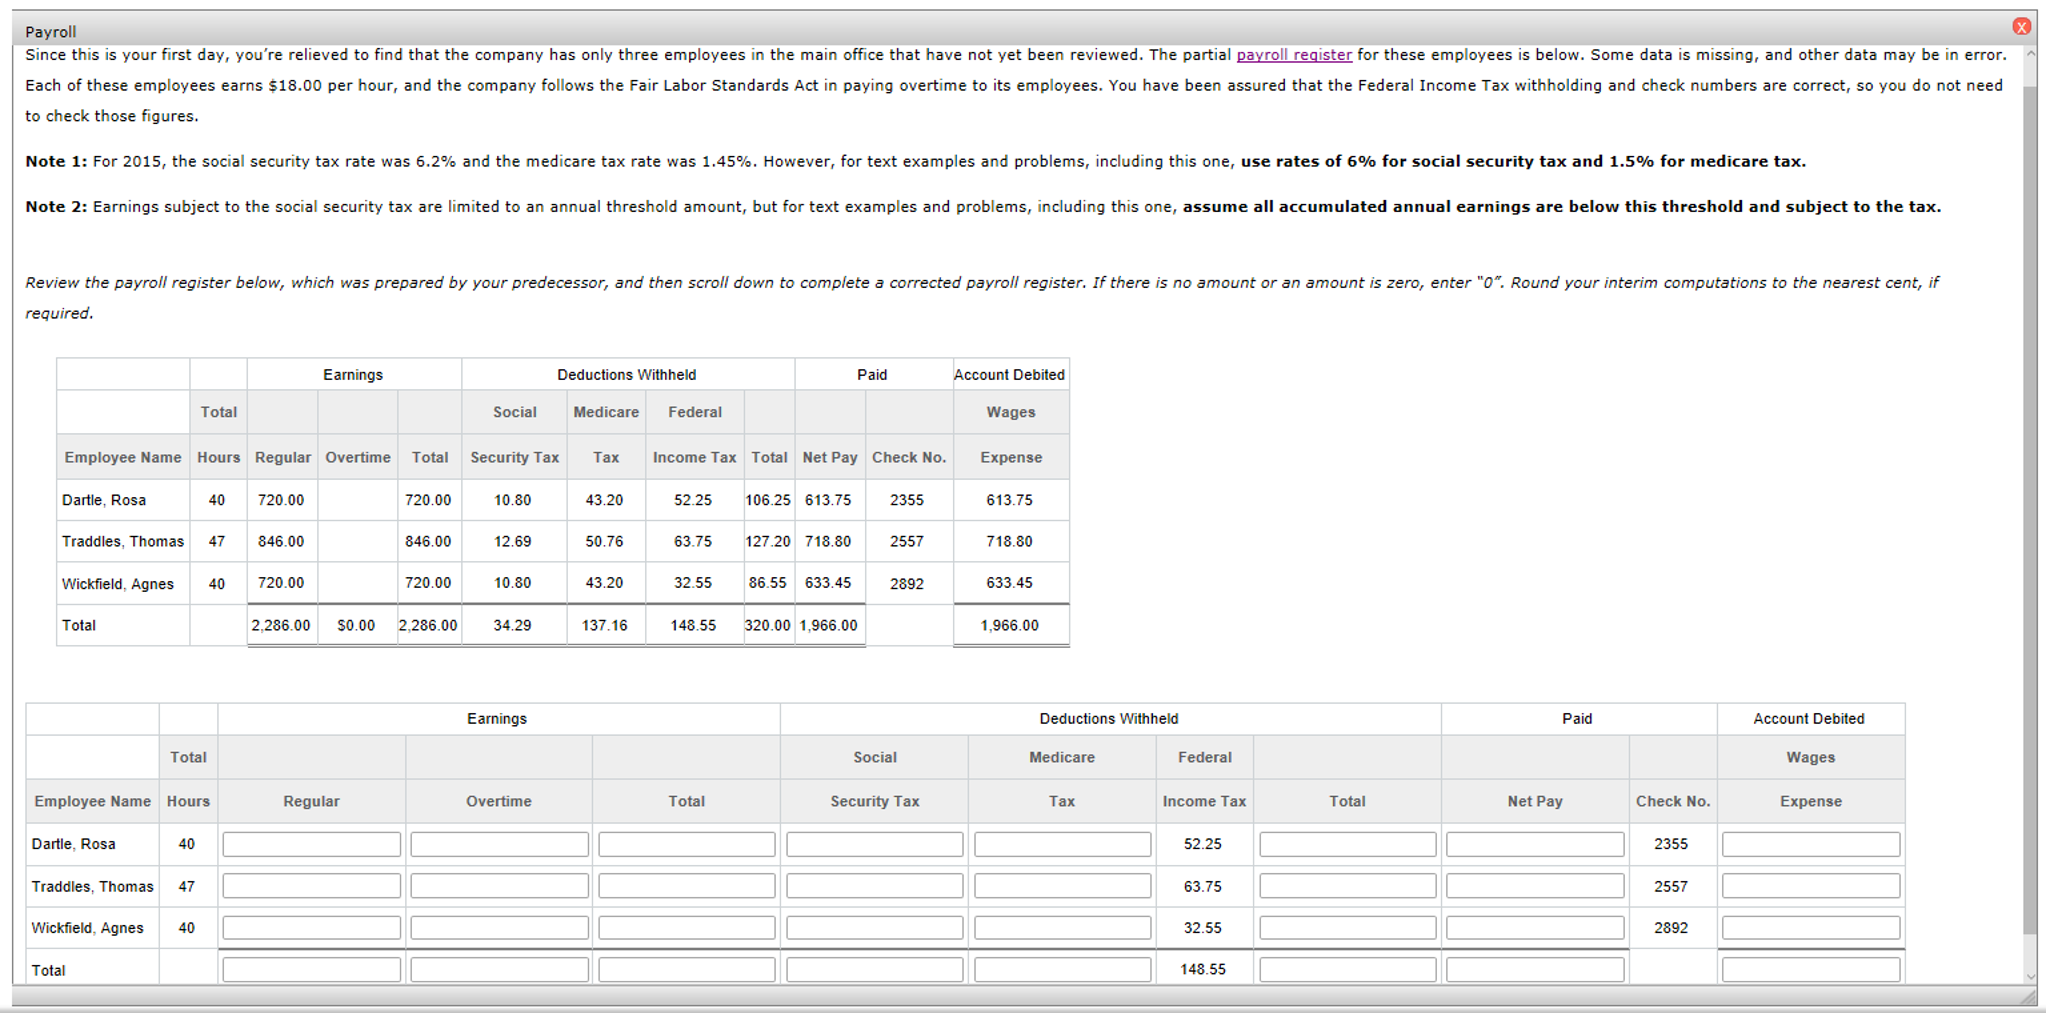Select 34.29 Social Security Tax total
2046x1013 pixels.
(x=512, y=625)
